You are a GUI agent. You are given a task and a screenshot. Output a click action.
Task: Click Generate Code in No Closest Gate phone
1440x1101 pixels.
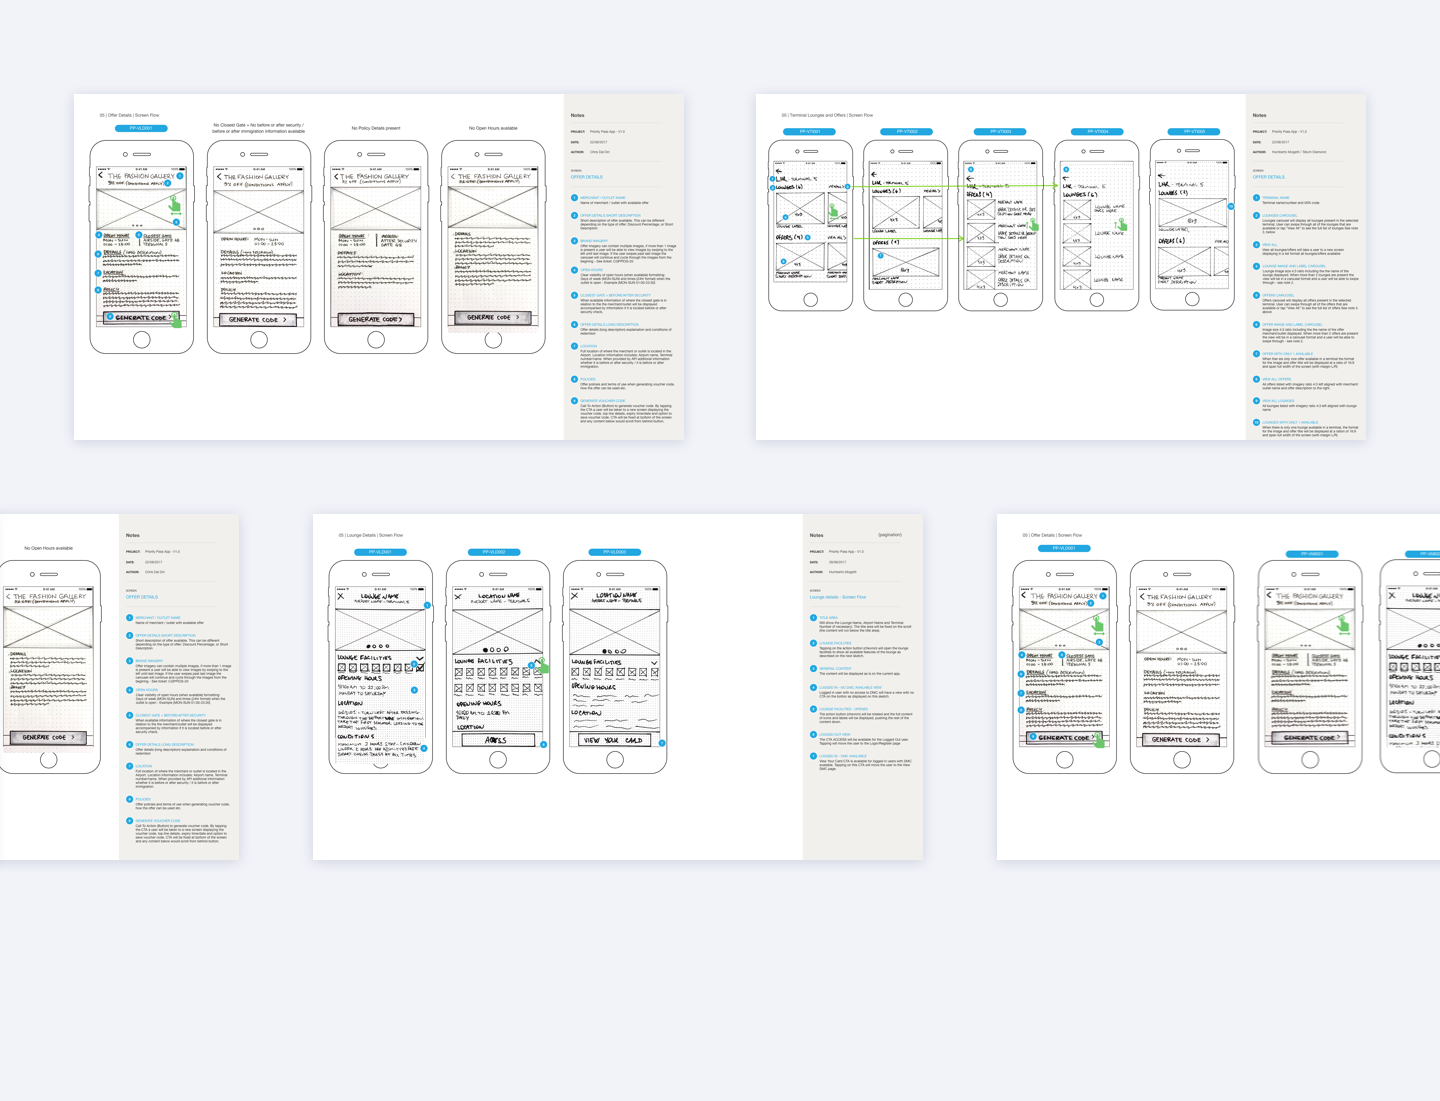tap(259, 320)
